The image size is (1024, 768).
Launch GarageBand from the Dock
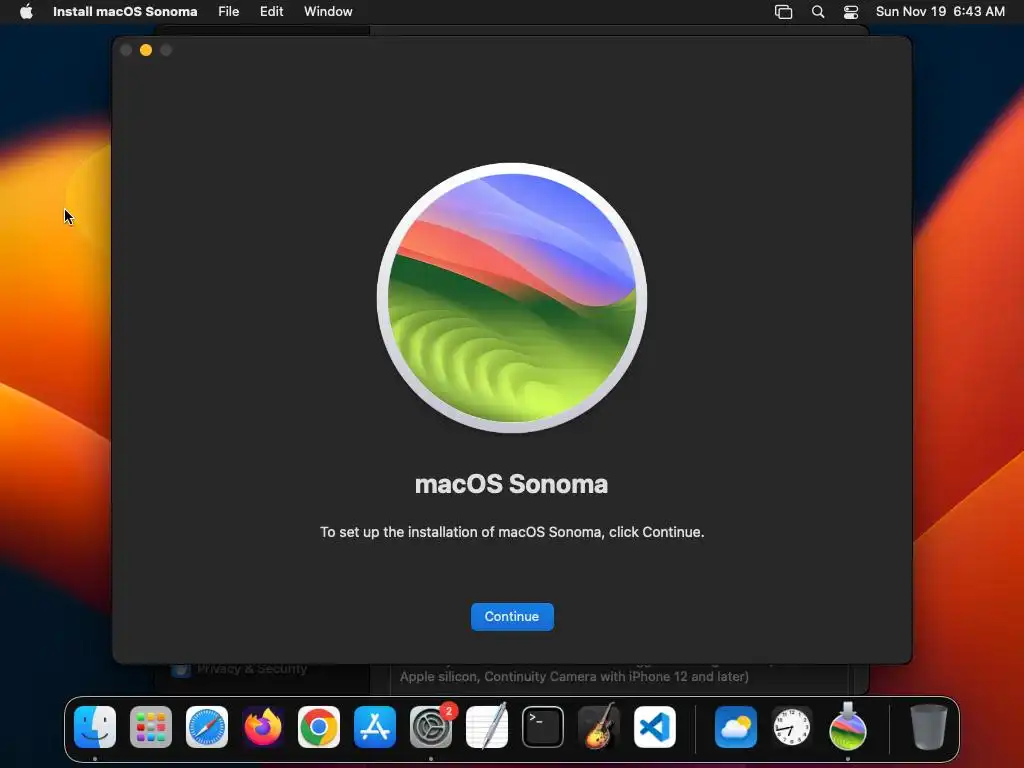click(599, 727)
